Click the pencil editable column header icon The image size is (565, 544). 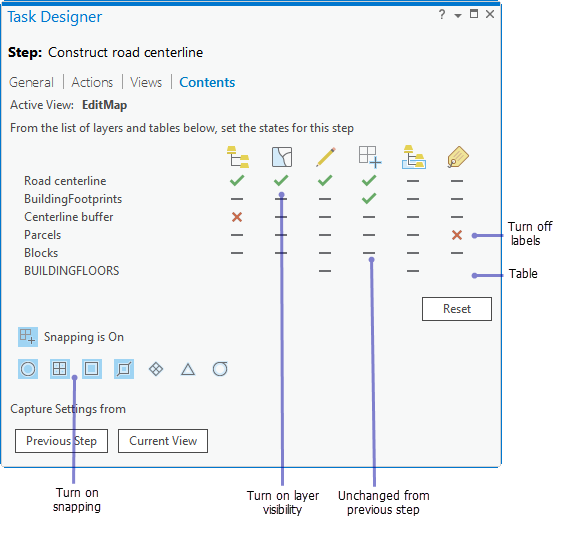326,157
